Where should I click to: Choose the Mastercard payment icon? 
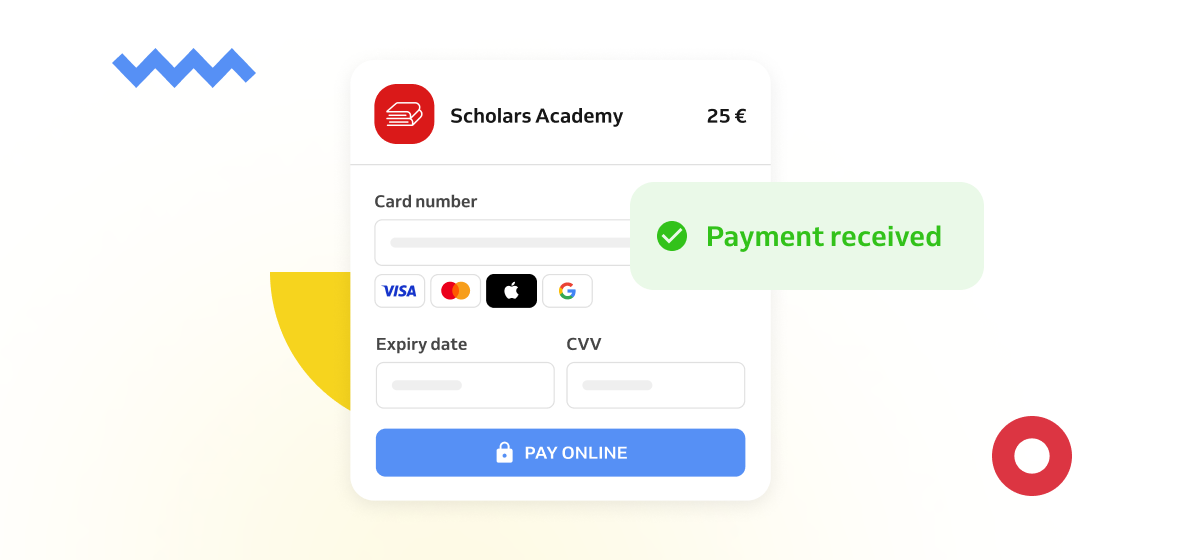click(x=455, y=291)
